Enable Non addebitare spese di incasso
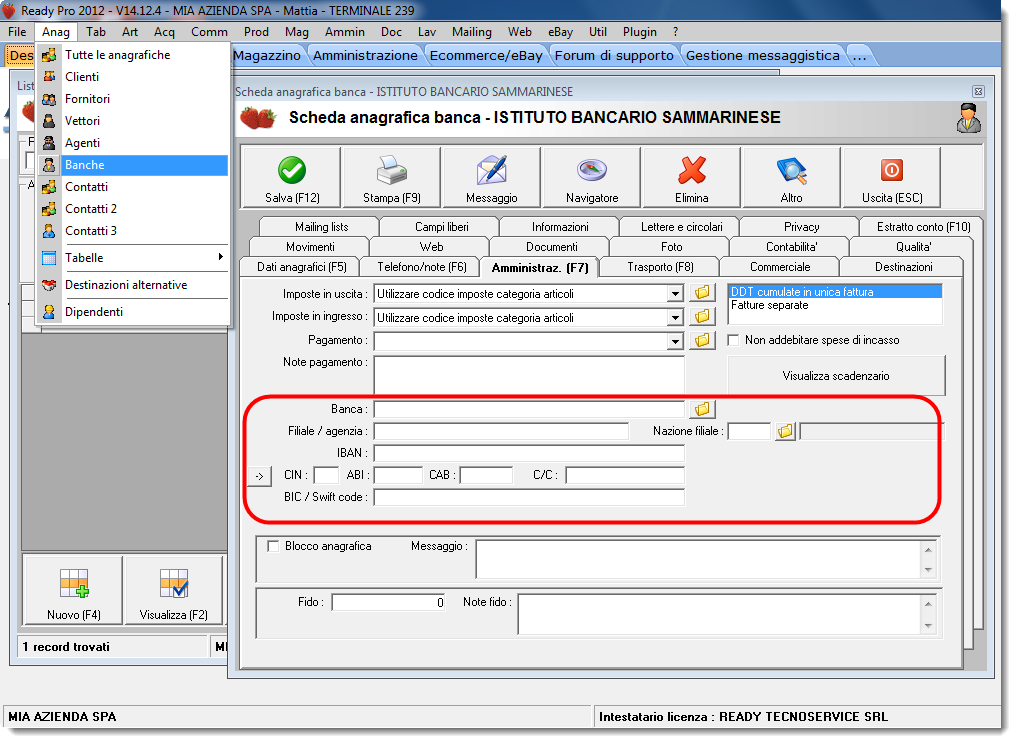Viewport: 1016px width, 743px height. (733, 340)
